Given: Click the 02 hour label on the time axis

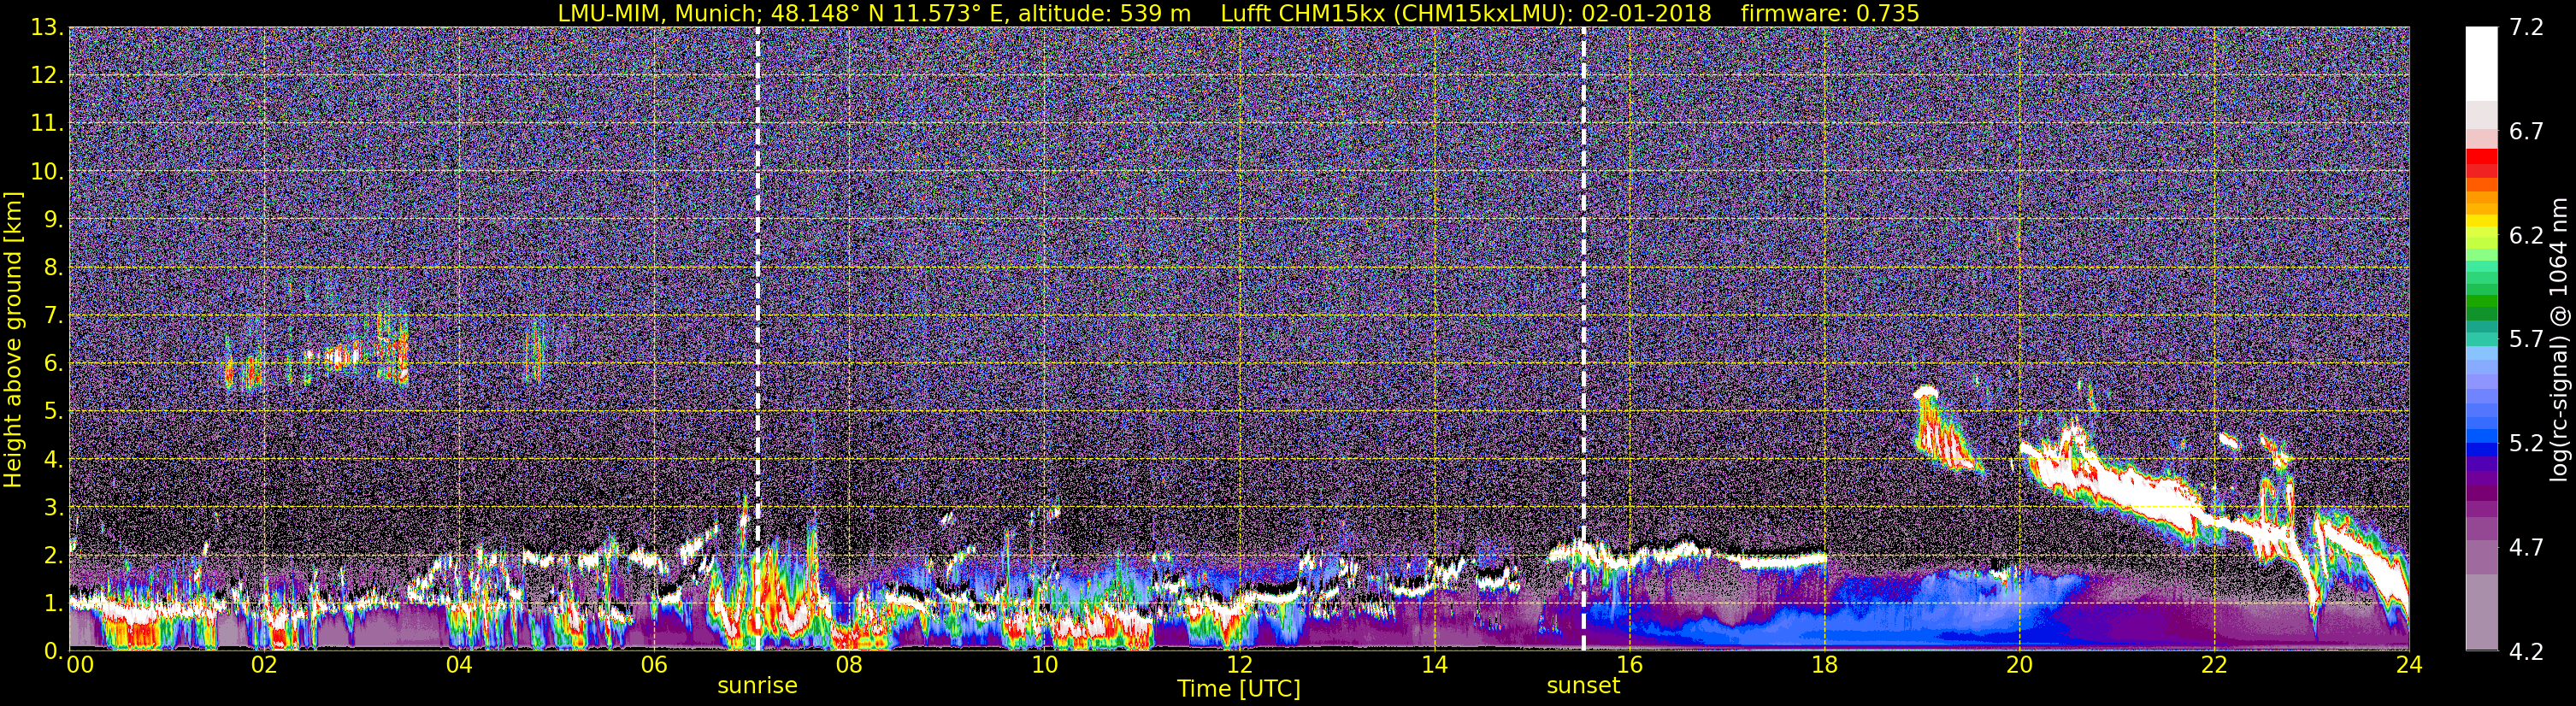Looking at the screenshot, I should point(264,665).
